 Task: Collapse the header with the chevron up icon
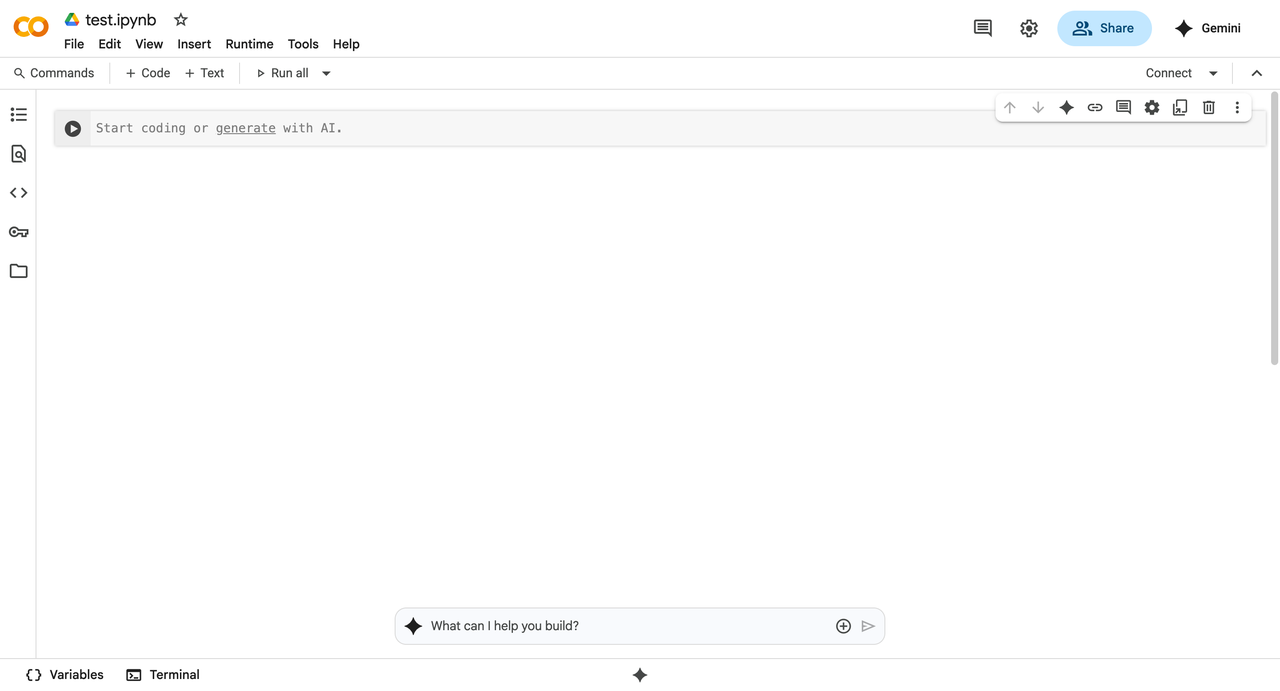tap(1257, 73)
